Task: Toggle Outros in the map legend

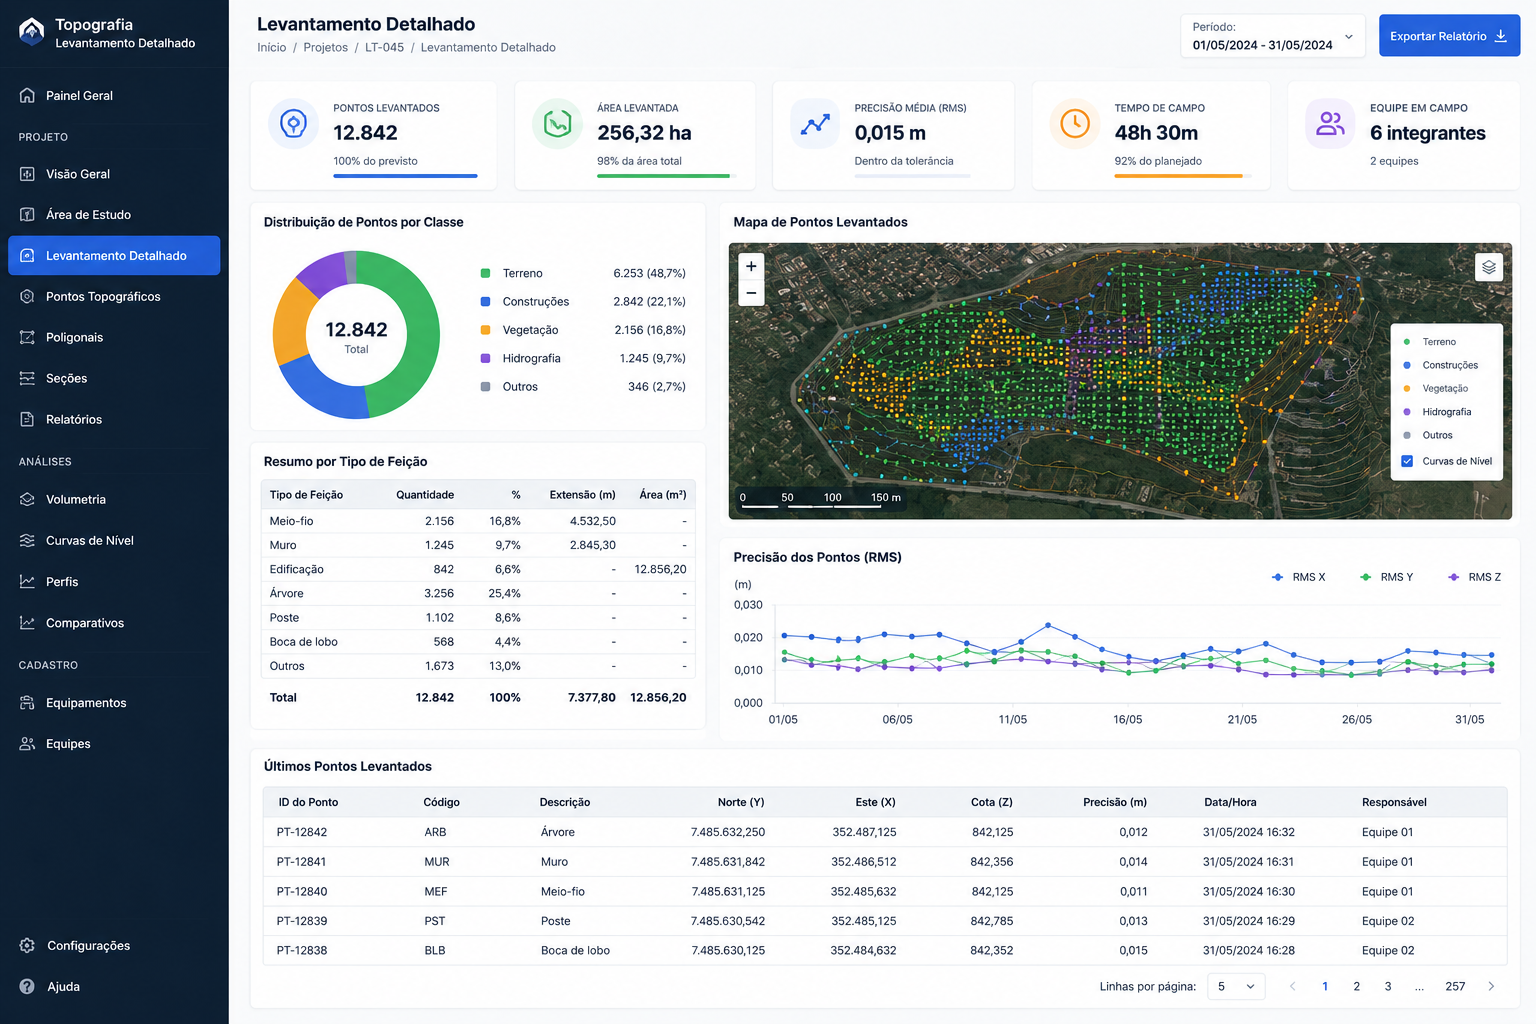Action: coord(1428,435)
